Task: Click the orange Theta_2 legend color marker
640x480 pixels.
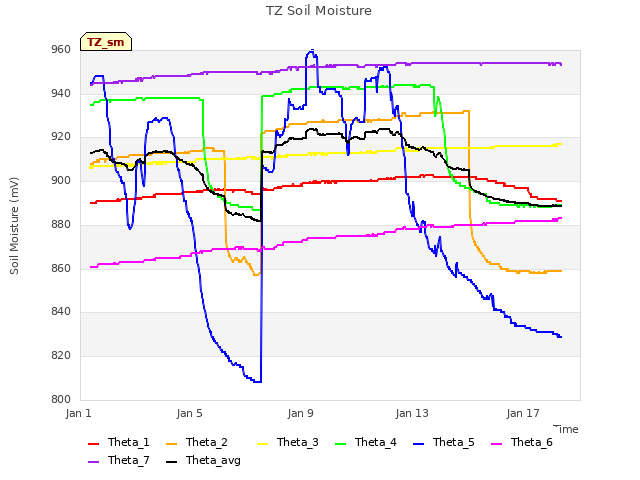Action: pos(171,444)
